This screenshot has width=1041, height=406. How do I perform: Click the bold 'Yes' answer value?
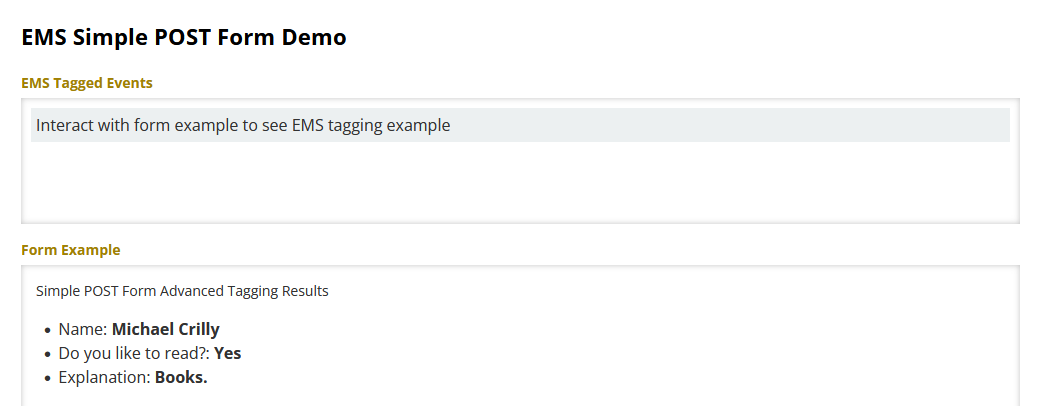(x=228, y=353)
